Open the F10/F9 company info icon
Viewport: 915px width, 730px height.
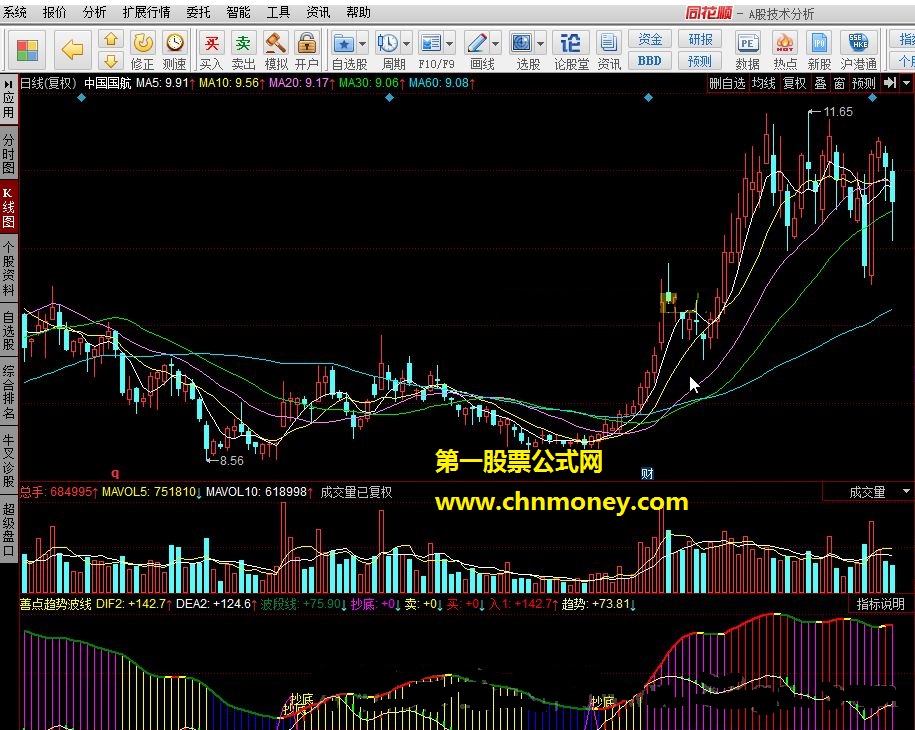click(431, 44)
